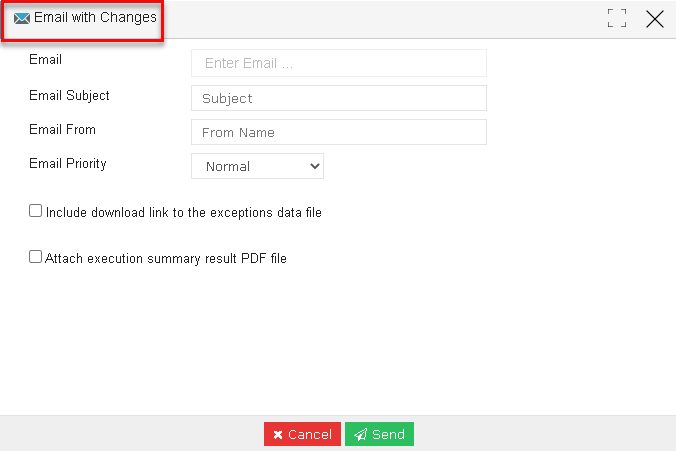Close the Email with Changes dialog
Screen dimensions: 676x451
[654, 19]
